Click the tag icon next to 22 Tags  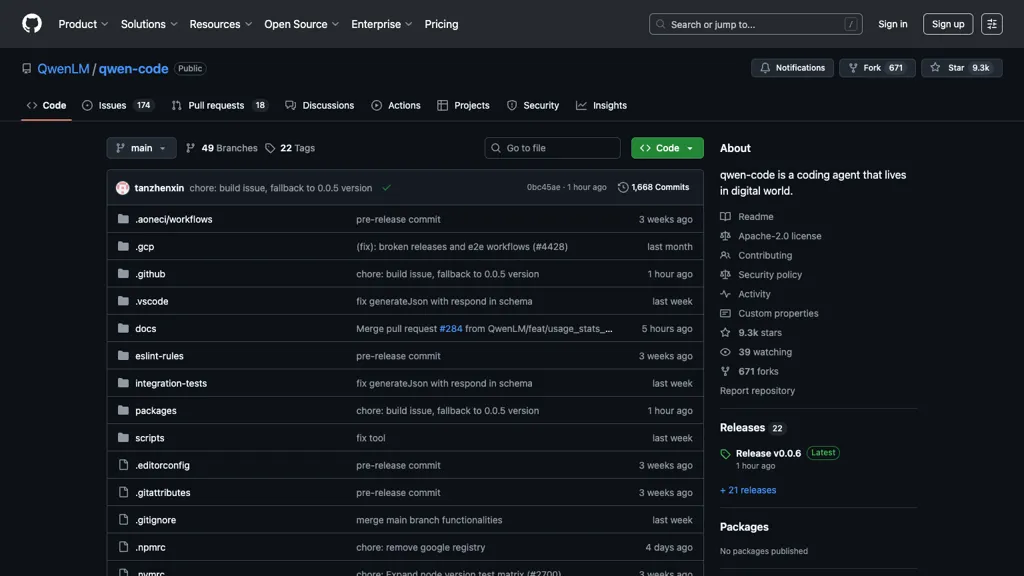(269, 147)
